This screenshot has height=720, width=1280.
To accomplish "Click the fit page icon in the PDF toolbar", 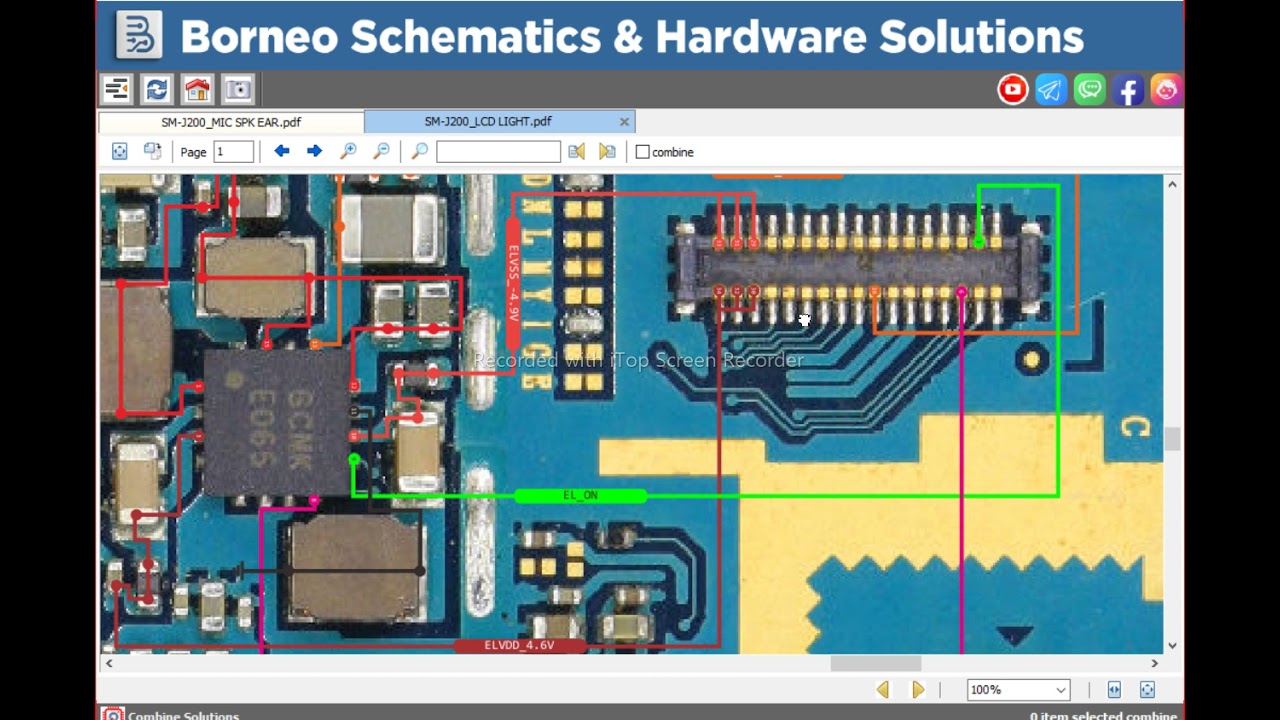I will (x=119, y=152).
